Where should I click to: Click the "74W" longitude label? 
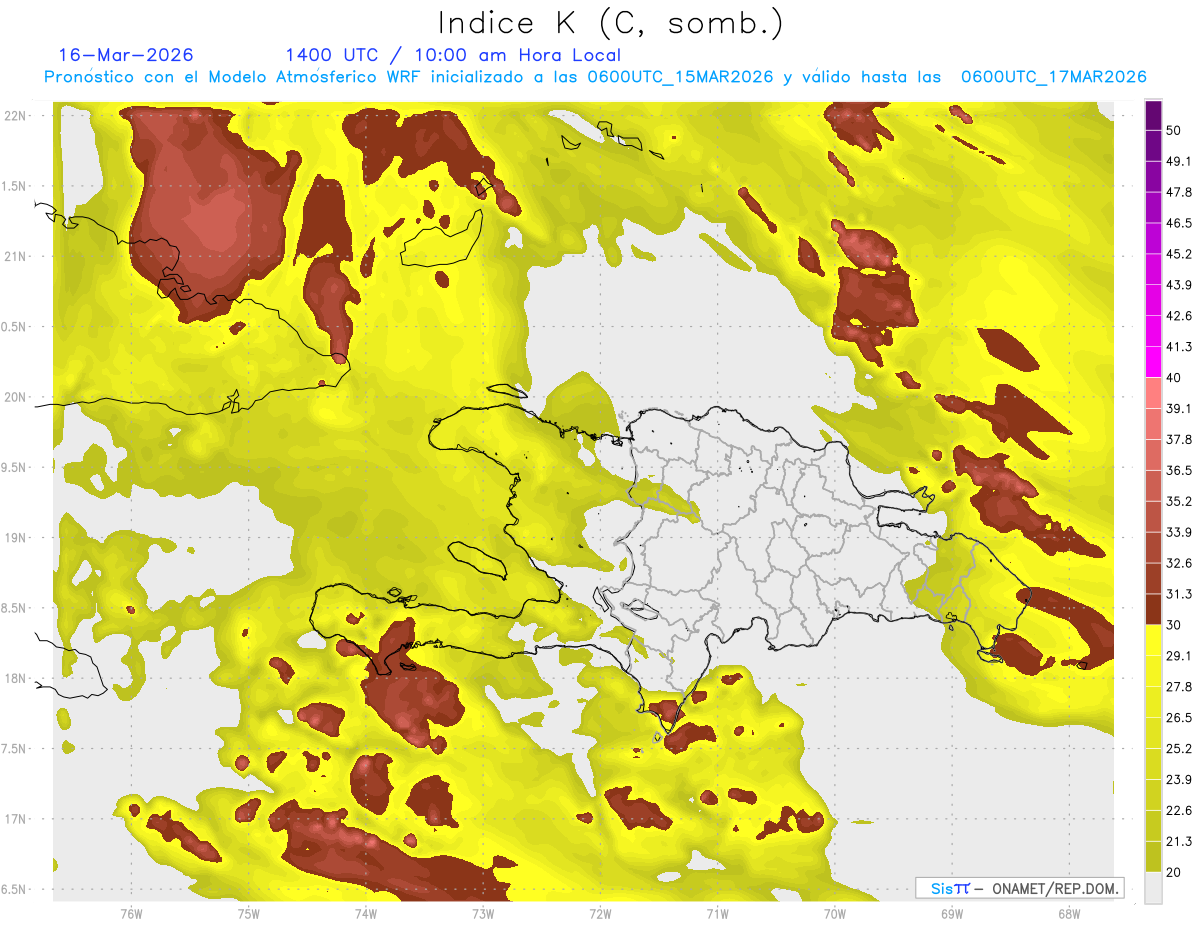coord(366,913)
